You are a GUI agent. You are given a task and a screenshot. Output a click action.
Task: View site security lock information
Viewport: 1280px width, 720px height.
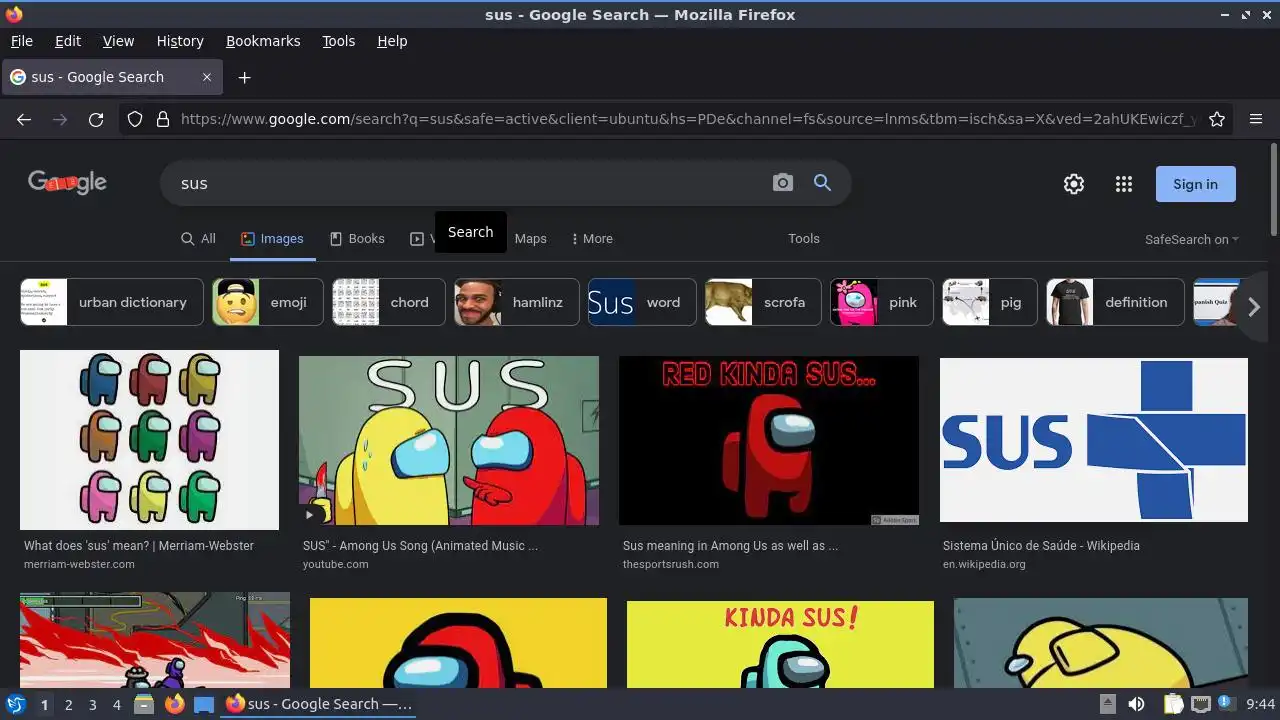(163, 119)
